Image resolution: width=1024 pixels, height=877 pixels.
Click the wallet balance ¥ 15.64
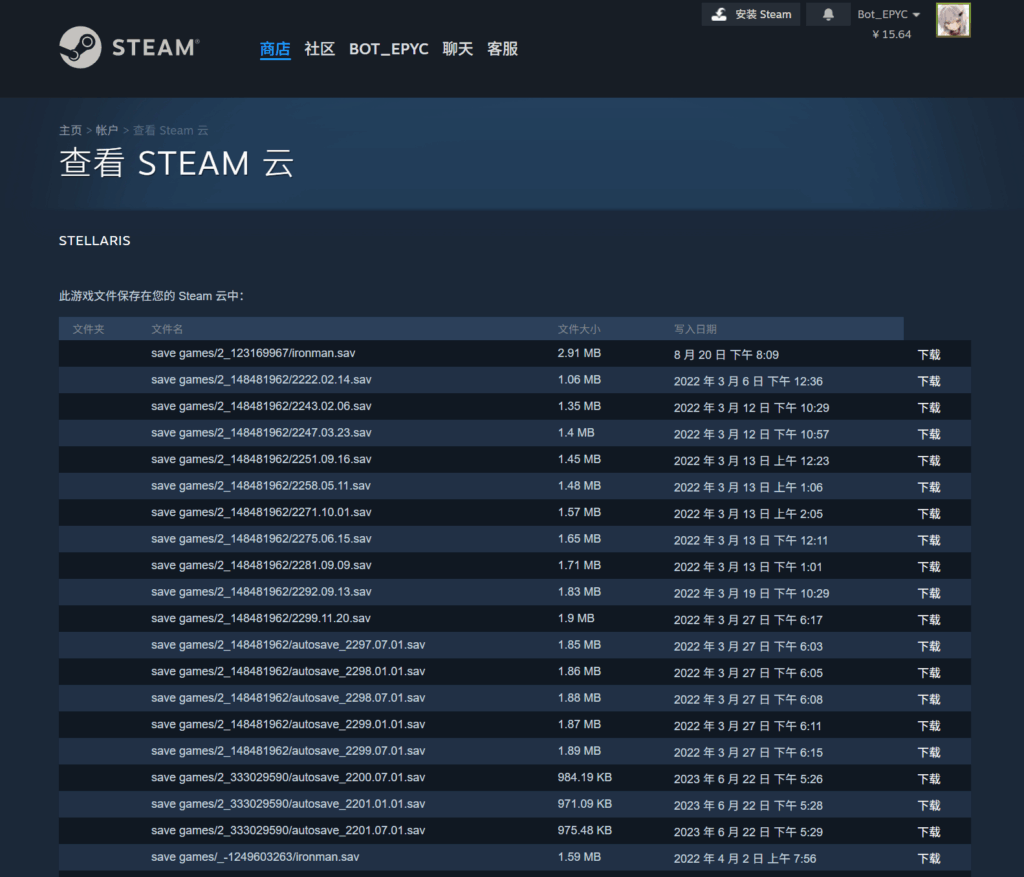click(891, 34)
